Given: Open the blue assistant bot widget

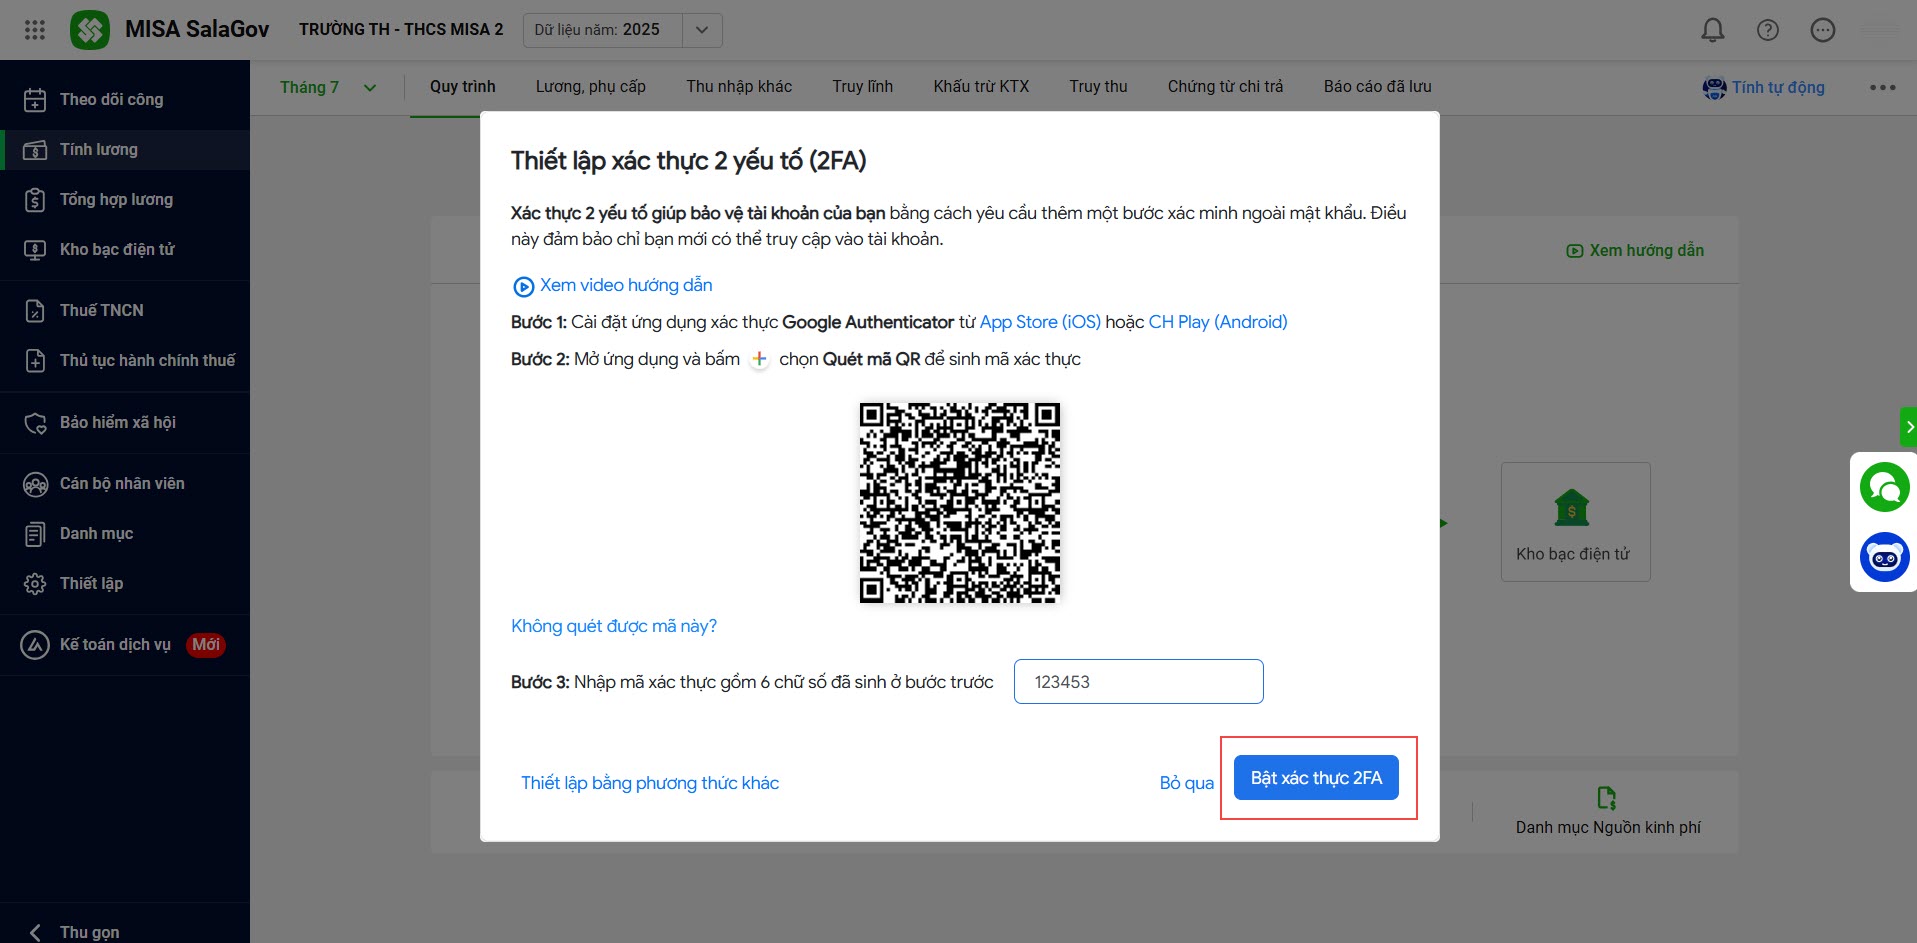Looking at the screenshot, I should (1884, 557).
